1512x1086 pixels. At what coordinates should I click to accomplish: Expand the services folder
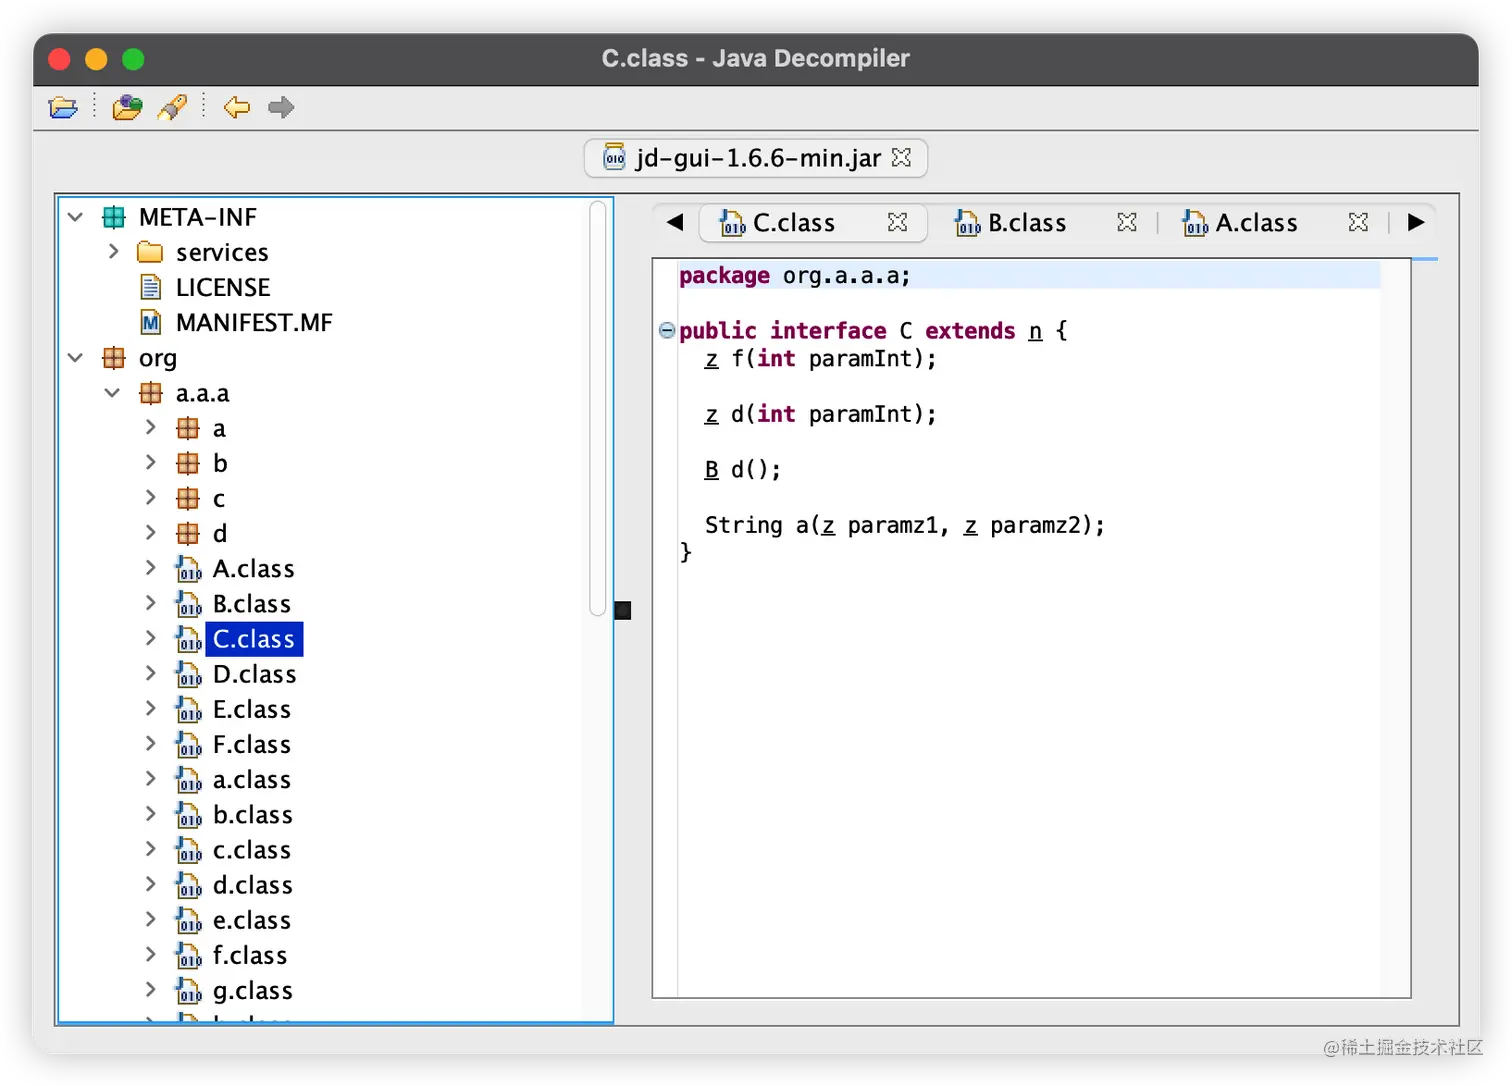(113, 252)
